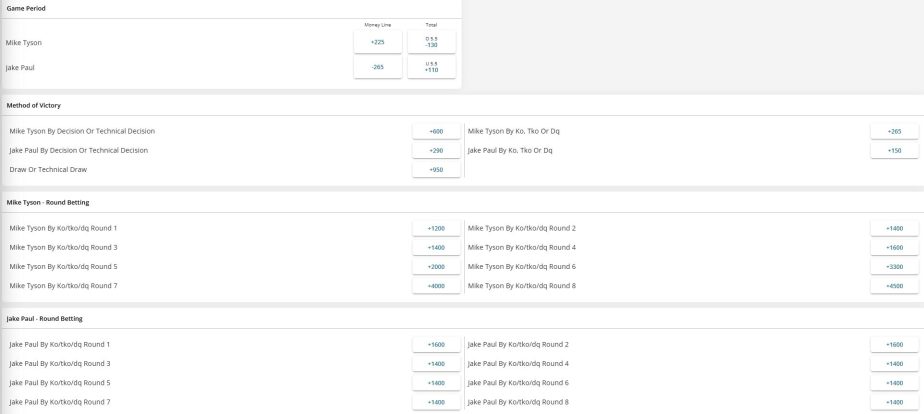Image resolution: width=924 pixels, height=414 pixels.
Task: Click 'Mike Tyson By Ko/tko/dq Round 6' label
Action: point(522,267)
